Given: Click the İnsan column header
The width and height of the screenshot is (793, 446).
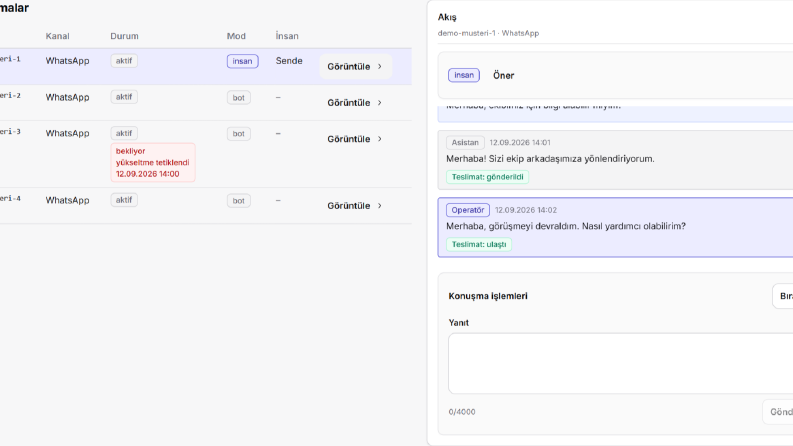Looking at the screenshot, I should click(287, 36).
